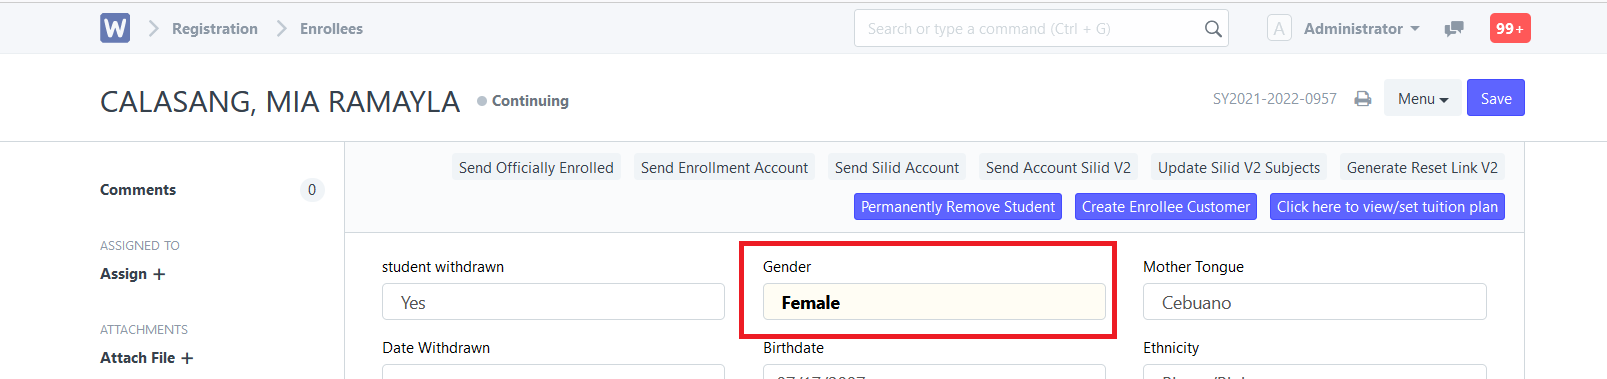Go to Registration breadcrumb
This screenshot has height=379, width=1607.
215,29
